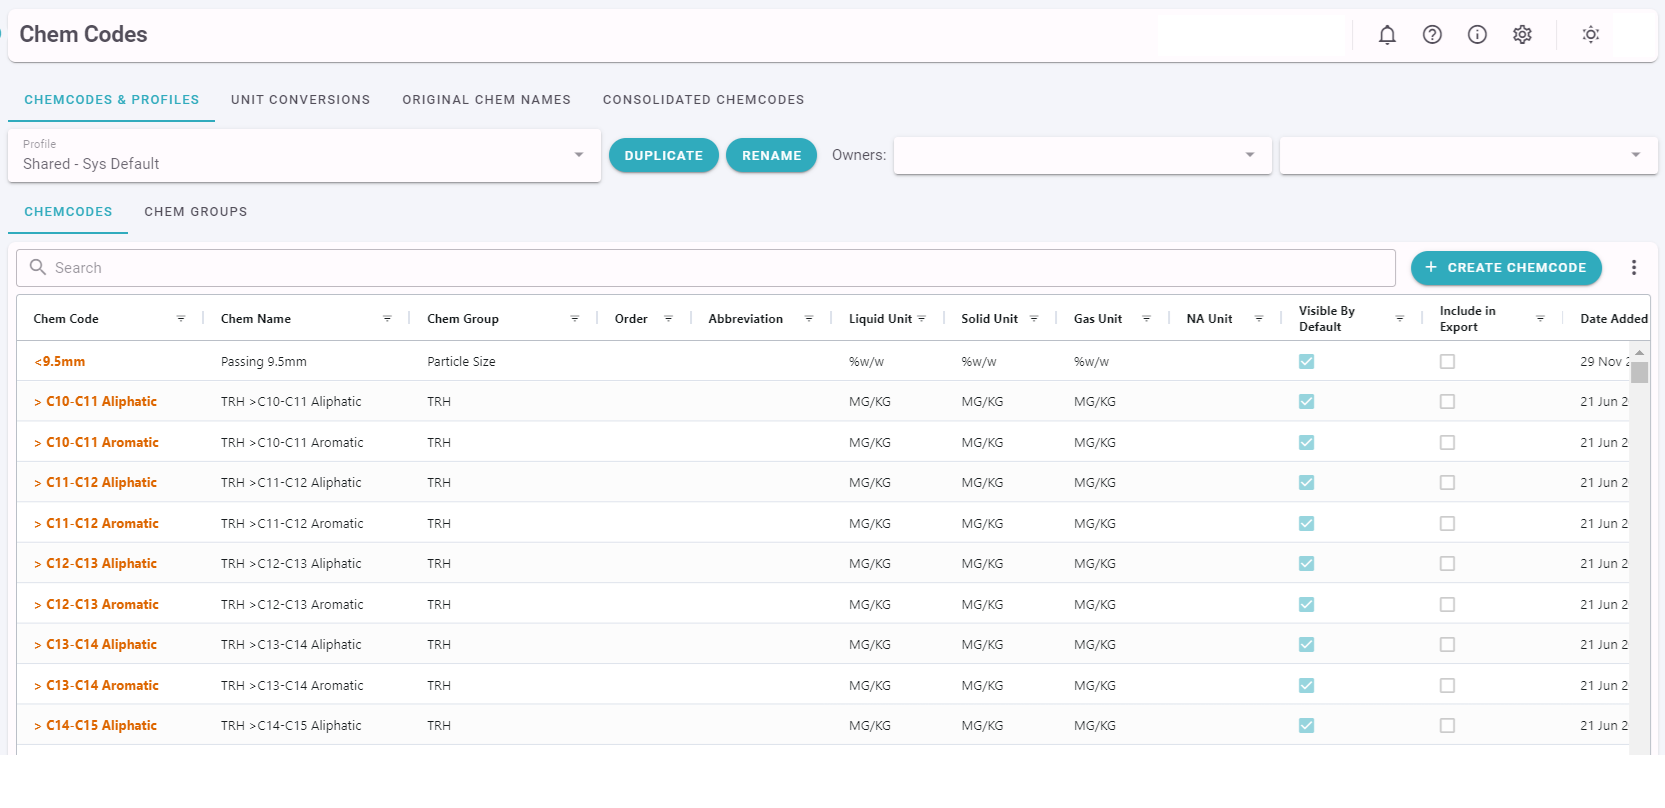Select the Chem Groups sub-tab
The width and height of the screenshot is (1665, 808).
(195, 212)
